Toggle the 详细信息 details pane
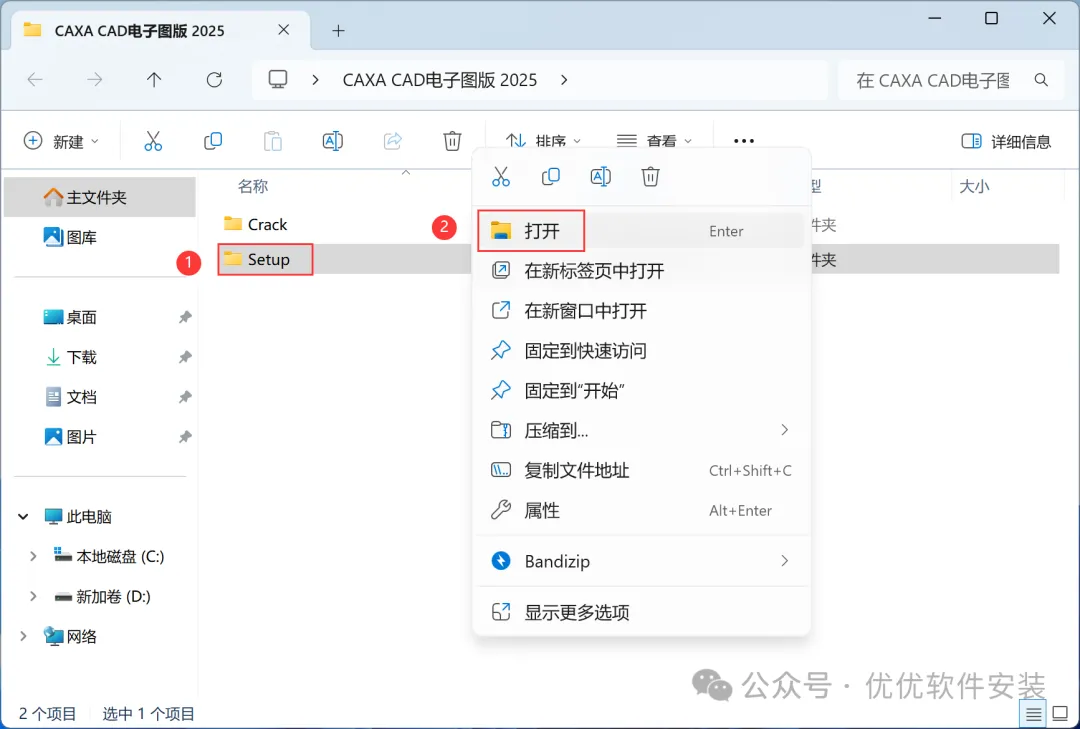Viewport: 1080px width, 729px height. [1006, 141]
